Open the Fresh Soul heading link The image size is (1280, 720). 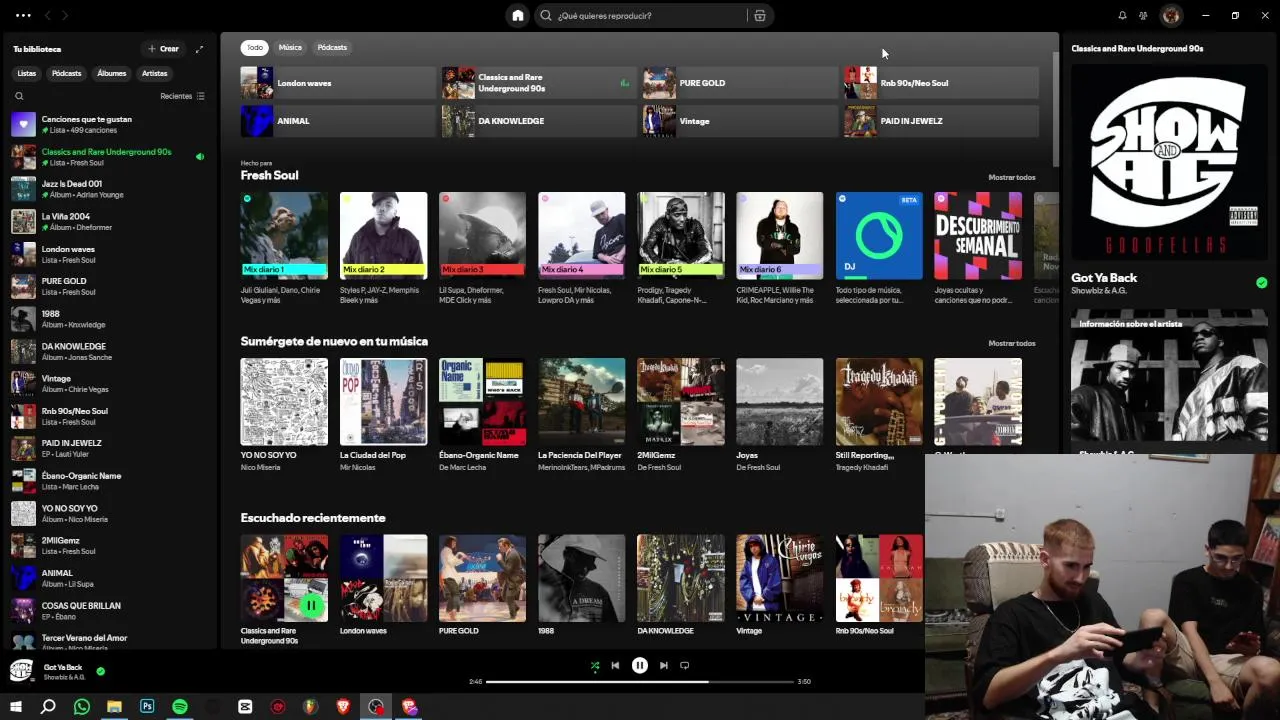[x=269, y=175]
